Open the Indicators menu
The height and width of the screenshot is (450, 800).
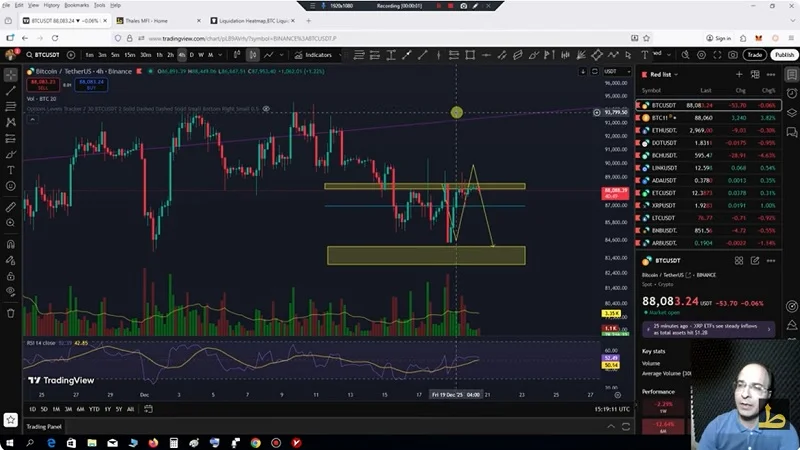point(314,55)
